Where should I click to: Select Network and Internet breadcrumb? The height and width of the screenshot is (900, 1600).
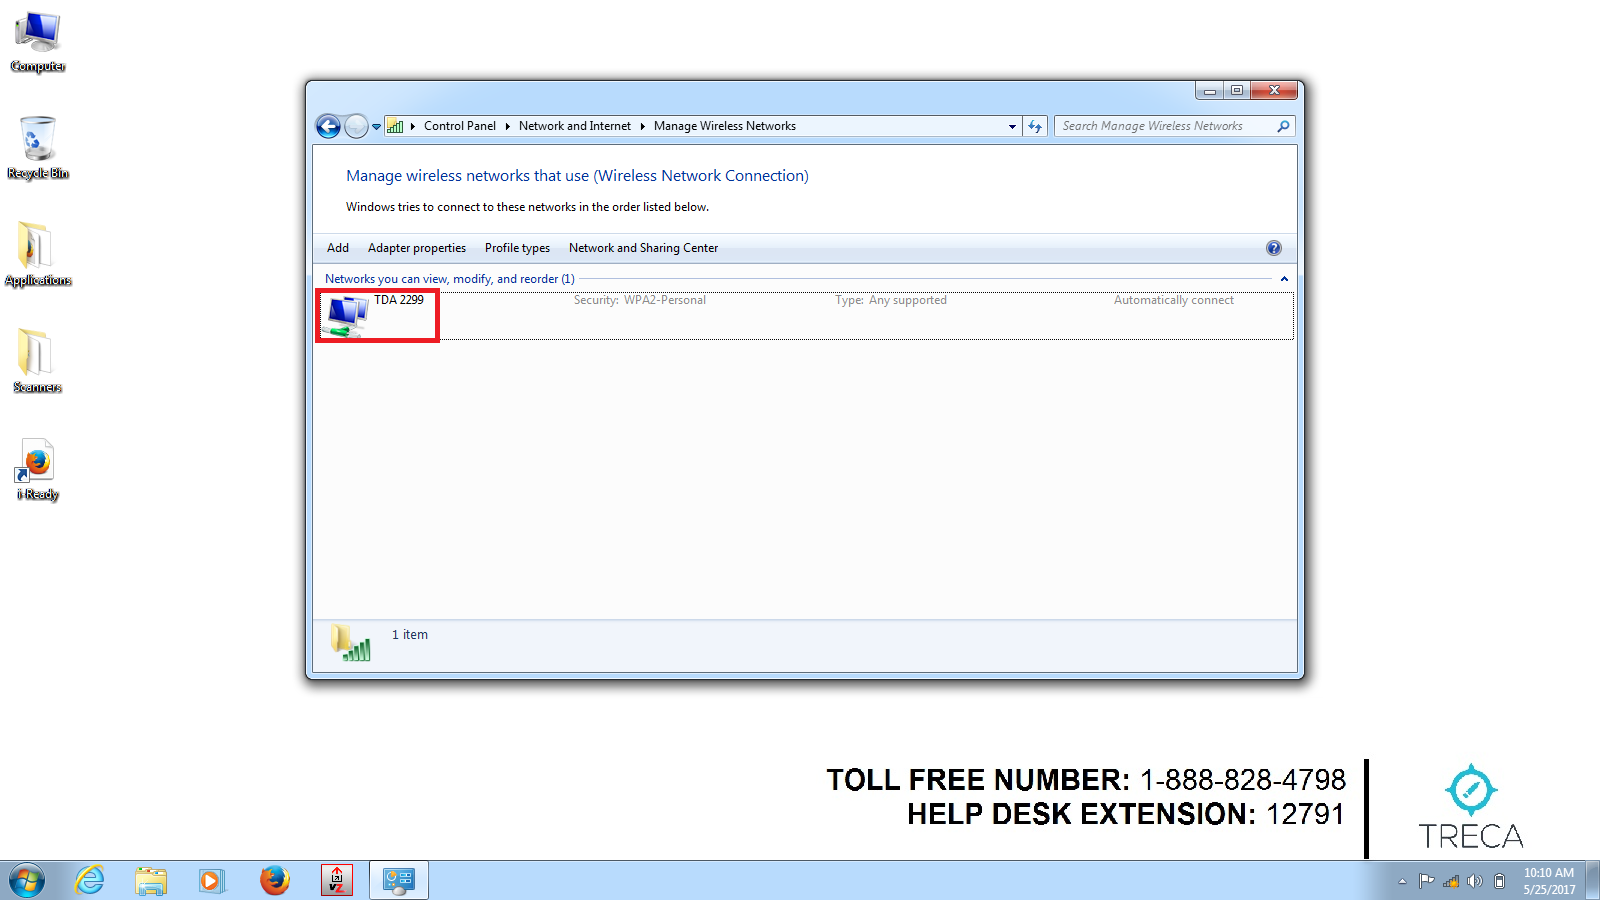pos(575,126)
